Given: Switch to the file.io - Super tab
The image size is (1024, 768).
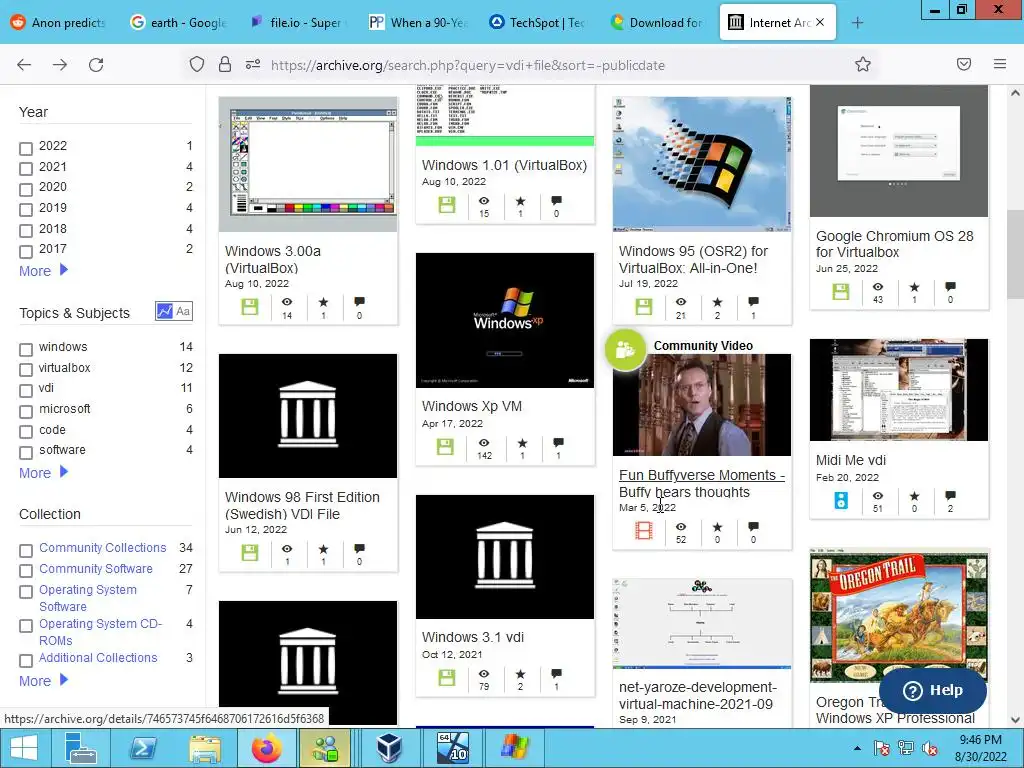Looking at the screenshot, I should coord(298,23).
